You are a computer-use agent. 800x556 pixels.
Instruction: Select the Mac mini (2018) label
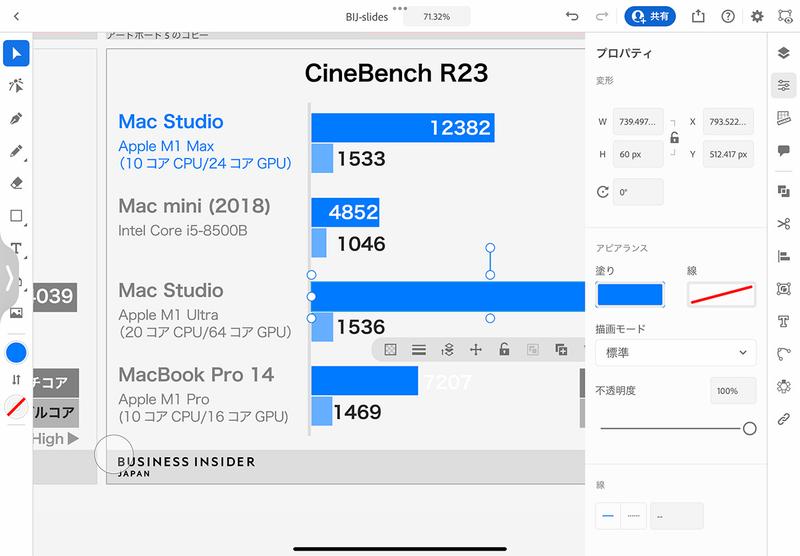pyautogui.click(x=194, y=206)
